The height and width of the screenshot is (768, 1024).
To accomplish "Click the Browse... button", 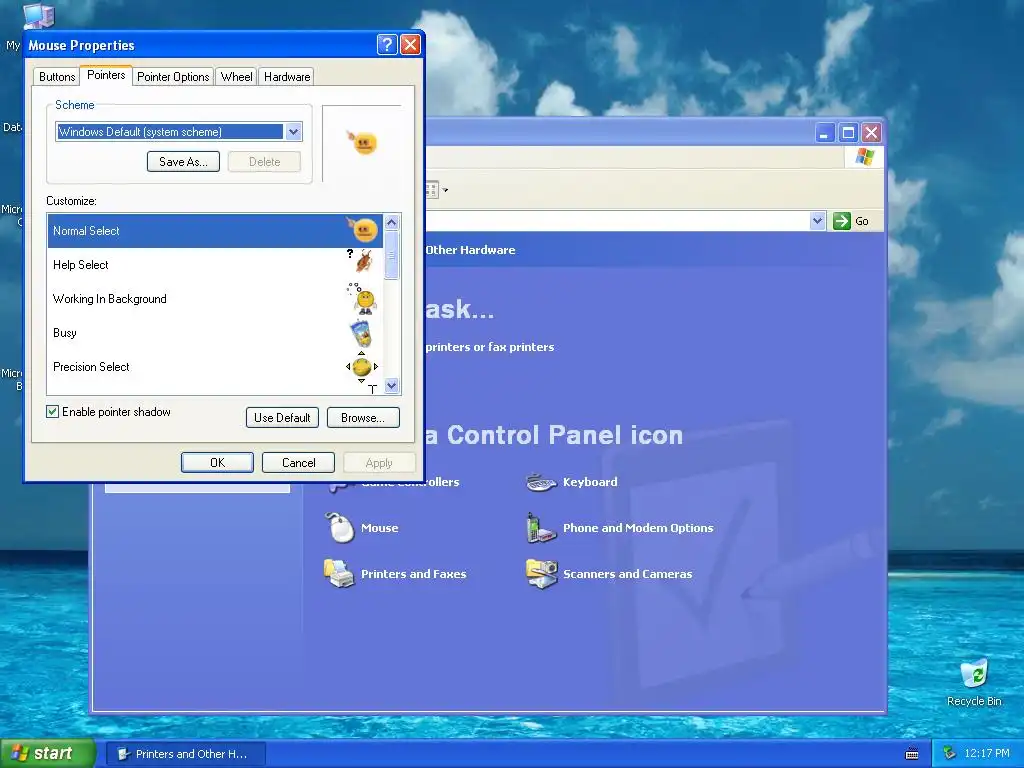I will click(x=363, y=418).
